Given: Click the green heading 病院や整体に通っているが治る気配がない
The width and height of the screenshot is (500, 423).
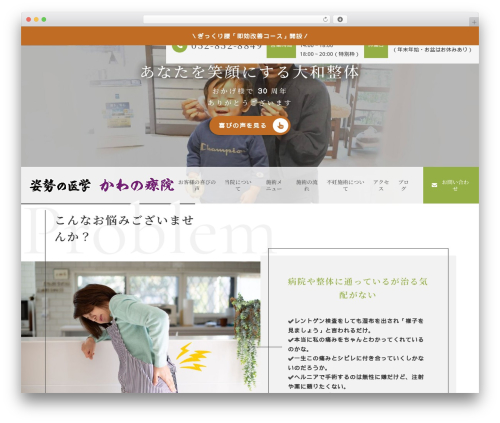Looking at the screenshot, I should [x=357, y=288].
